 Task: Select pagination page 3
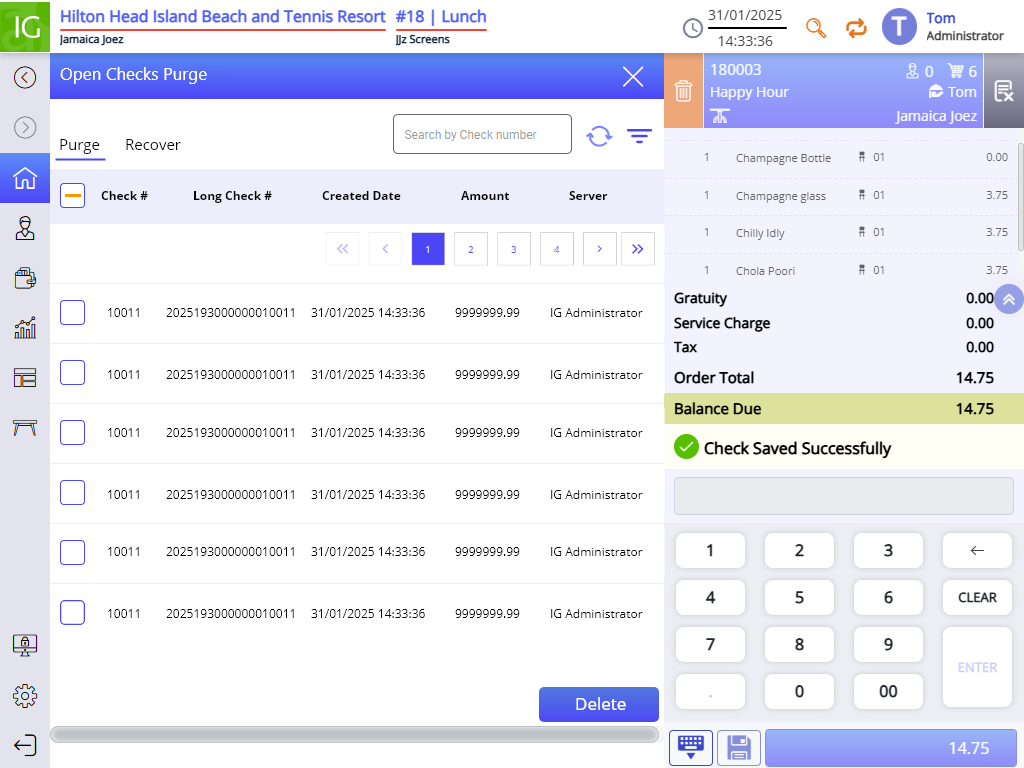[514, 249]
